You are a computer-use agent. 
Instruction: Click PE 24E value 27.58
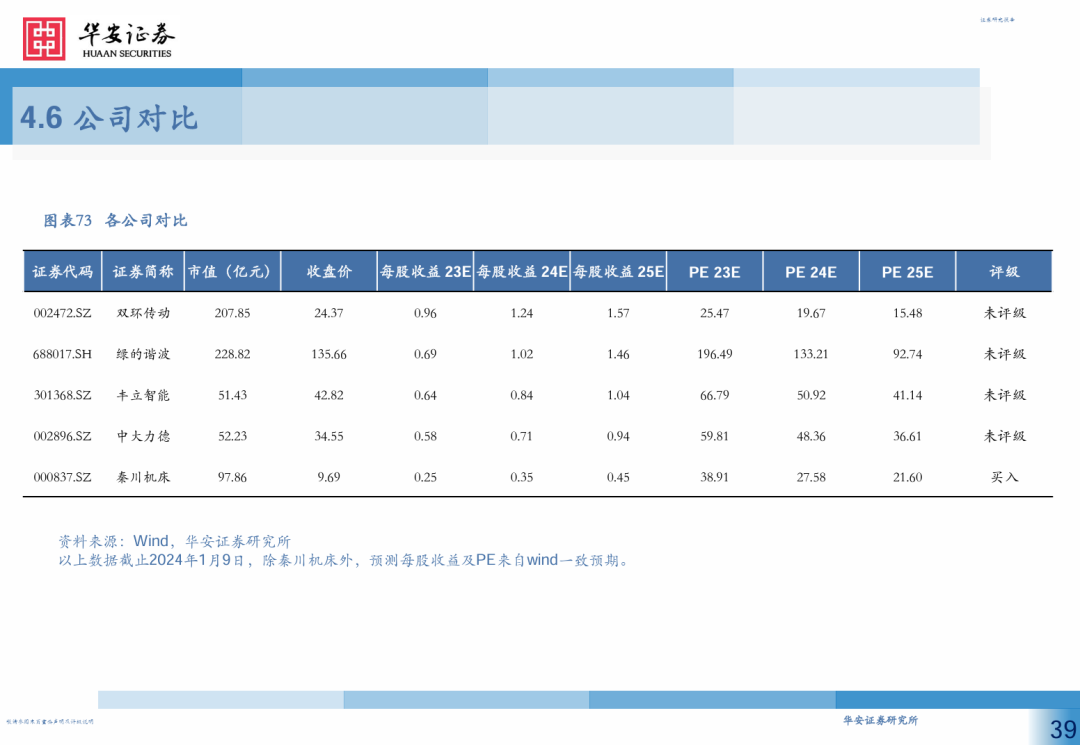(811, 477)
